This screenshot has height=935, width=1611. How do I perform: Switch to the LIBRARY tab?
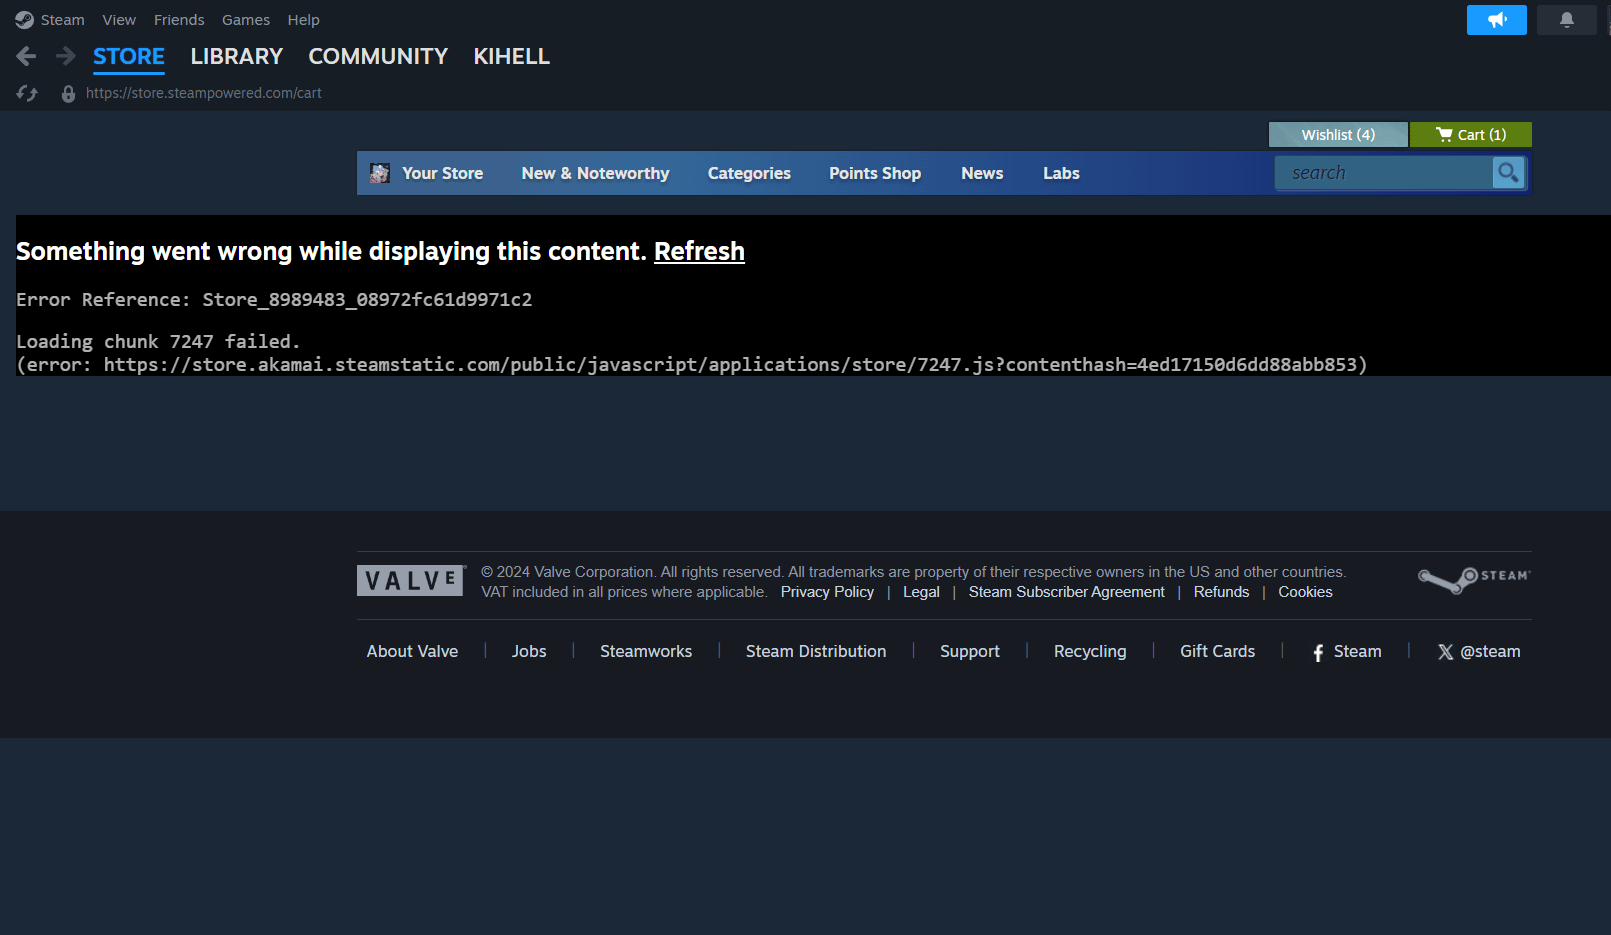click(x=237, y=57)
